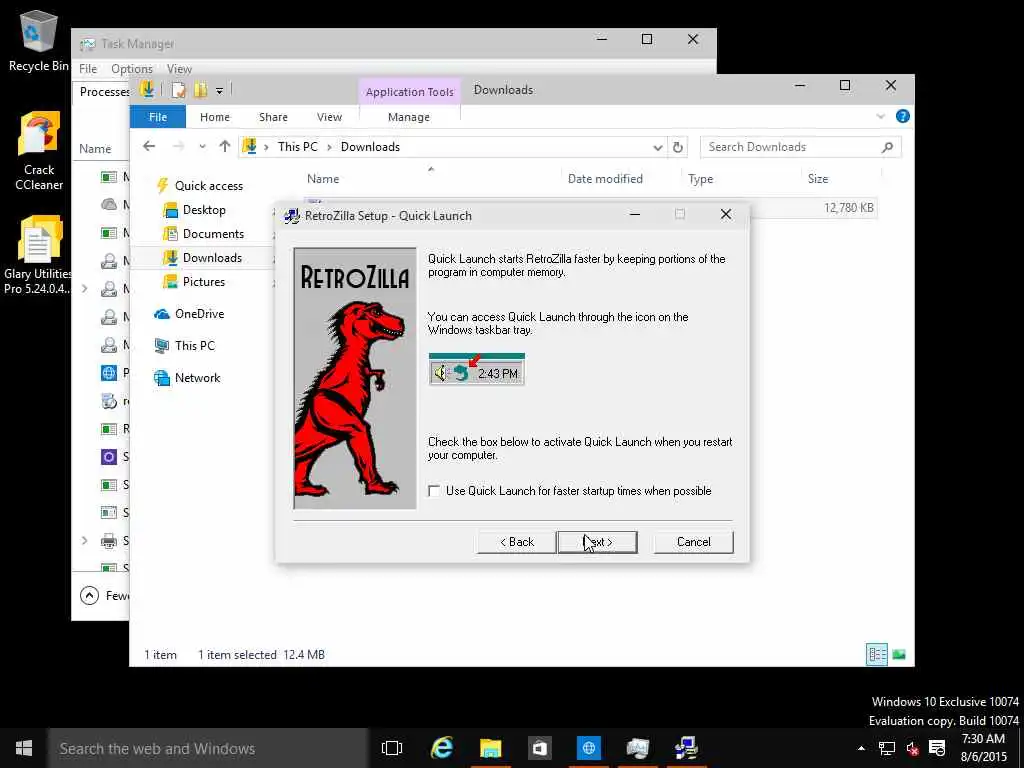Viewport: 1024px width, 768px height.
Task: Sort by Type column header
Action: click(700, 179)
